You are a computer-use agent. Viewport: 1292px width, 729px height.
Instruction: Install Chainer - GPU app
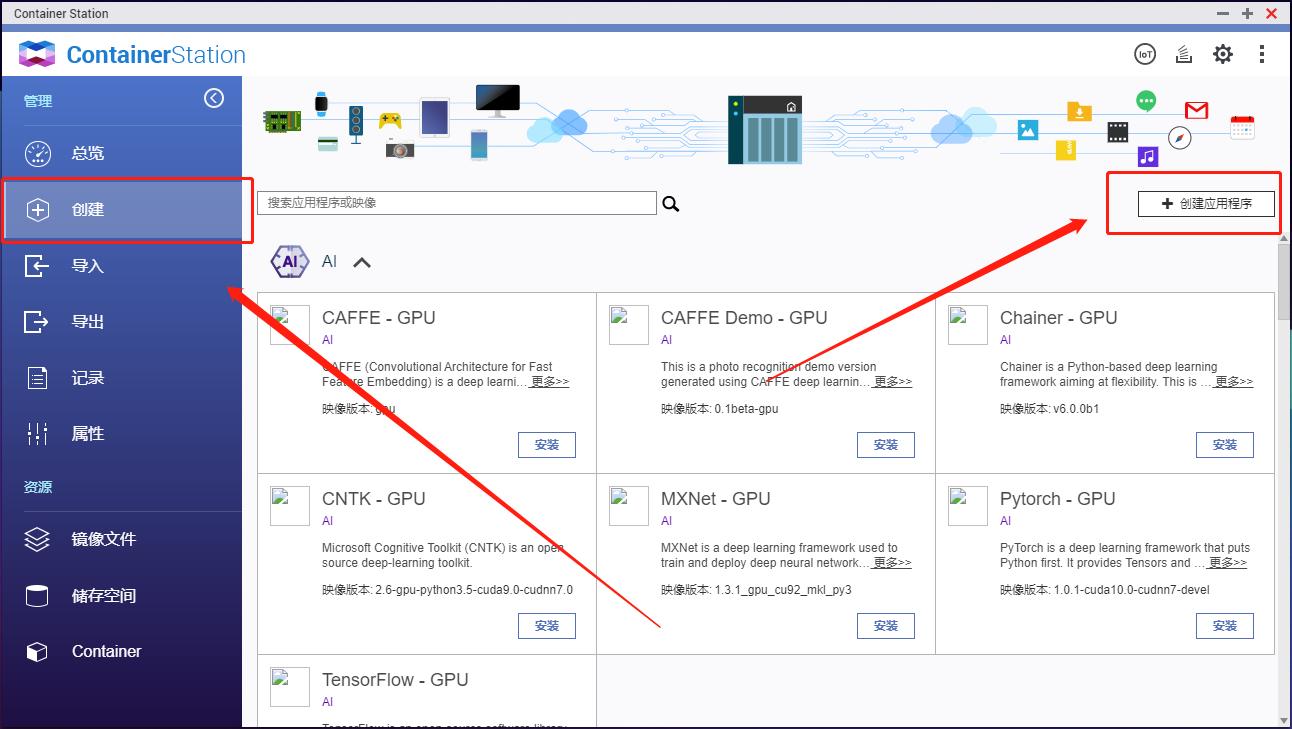1225,445
